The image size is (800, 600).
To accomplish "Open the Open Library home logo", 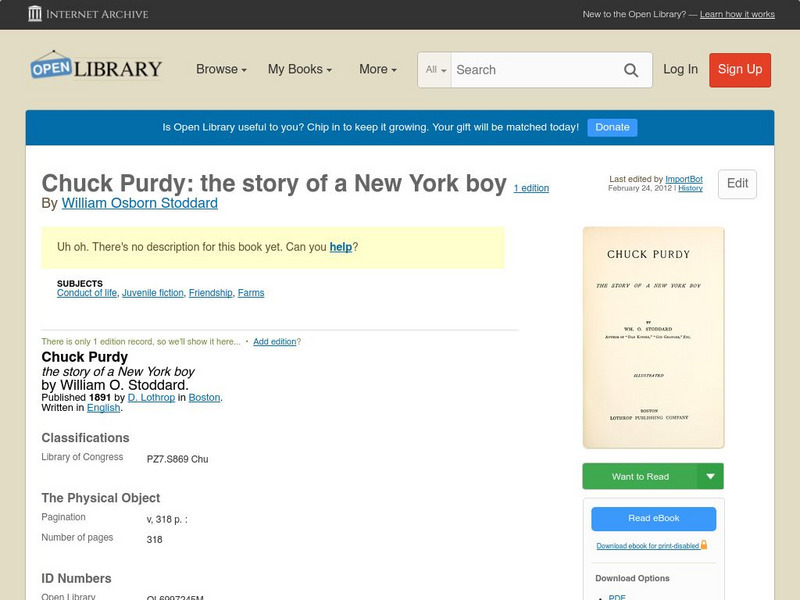I will tap(96, 68).
